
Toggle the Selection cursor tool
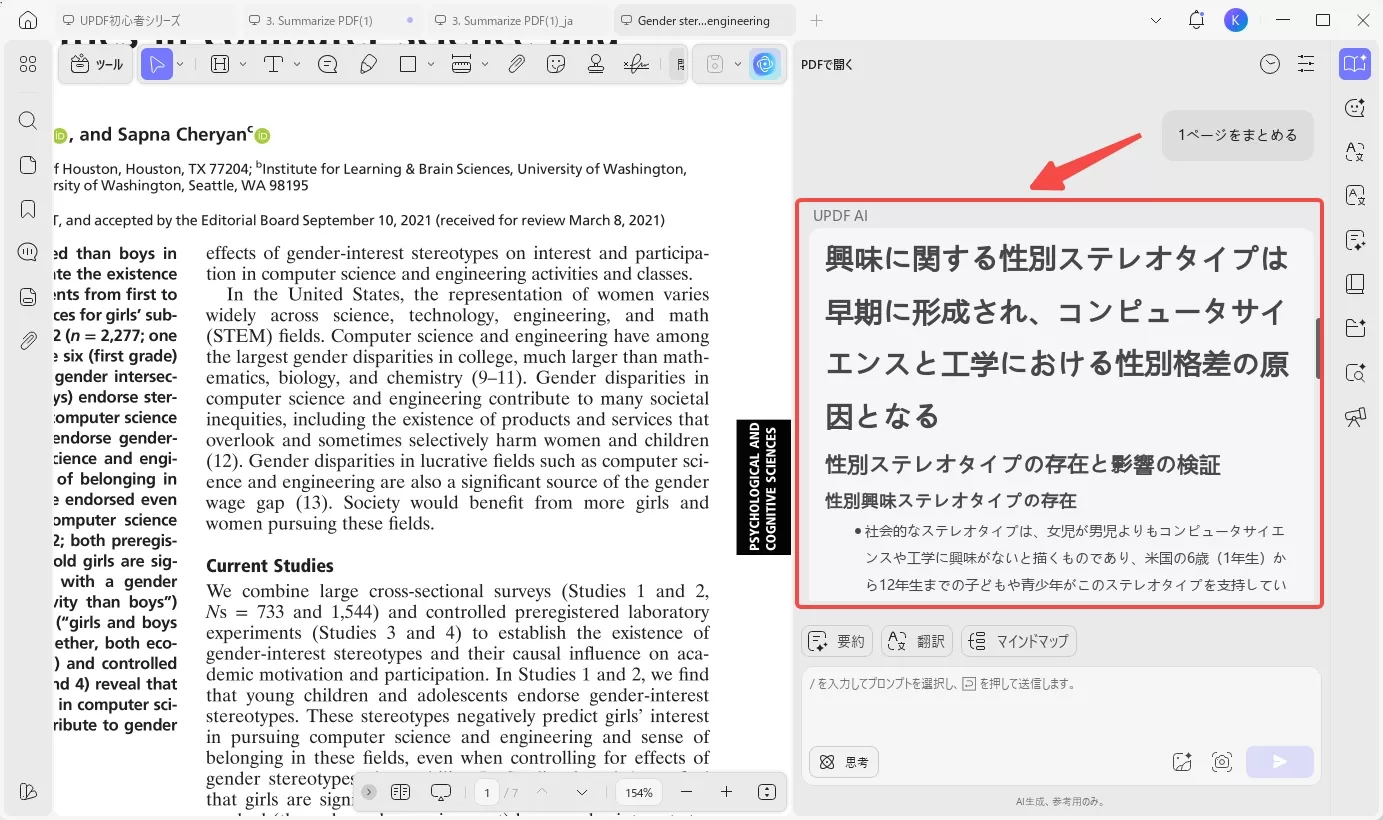click(157, 63)
